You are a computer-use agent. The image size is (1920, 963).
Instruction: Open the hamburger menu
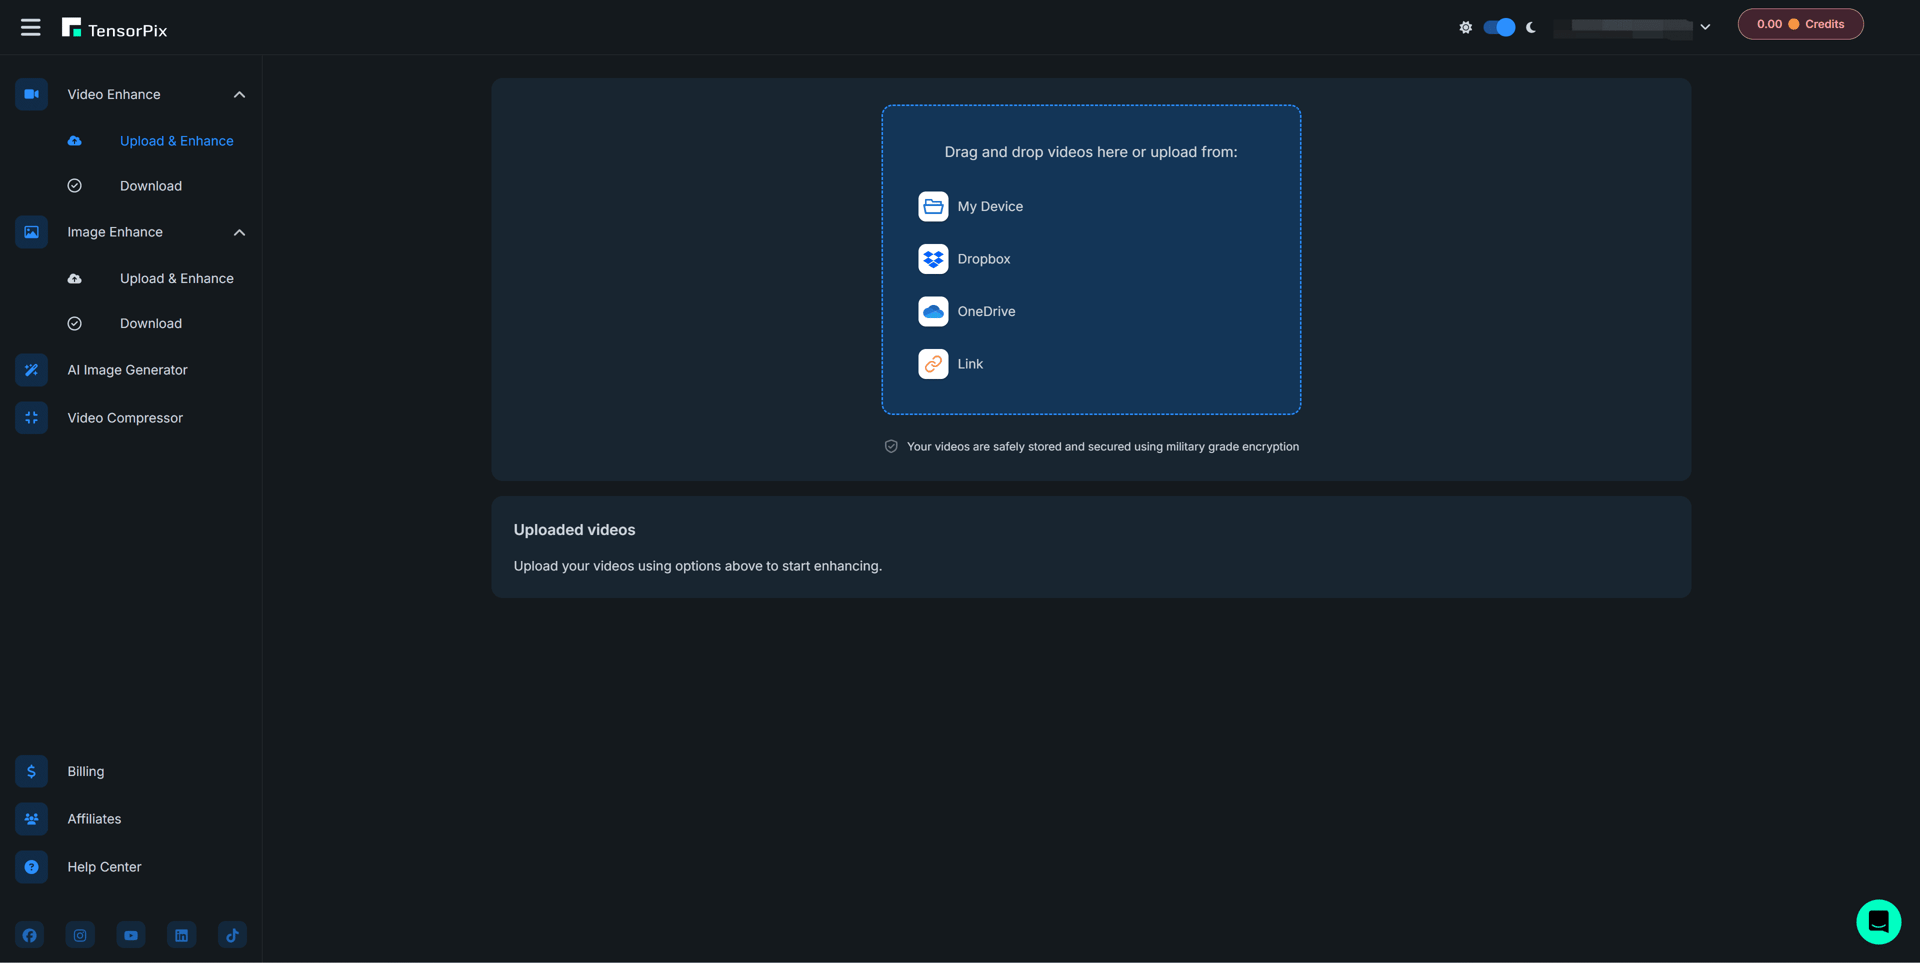coord(30,27)
